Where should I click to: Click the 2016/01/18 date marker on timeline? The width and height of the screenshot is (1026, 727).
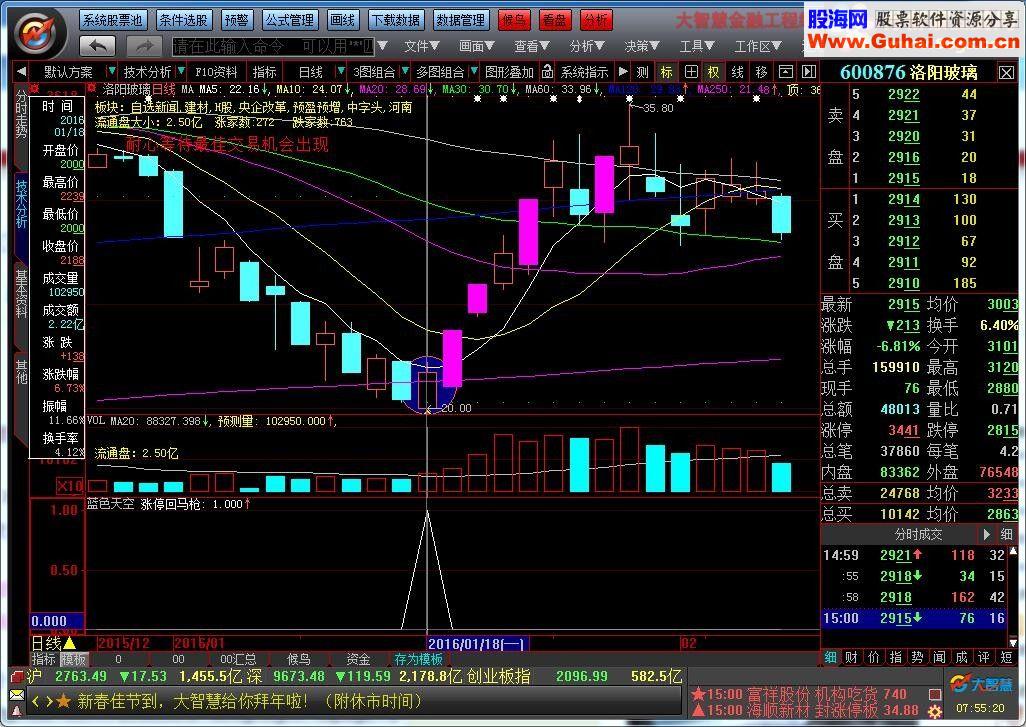click(x=477, y=644)
